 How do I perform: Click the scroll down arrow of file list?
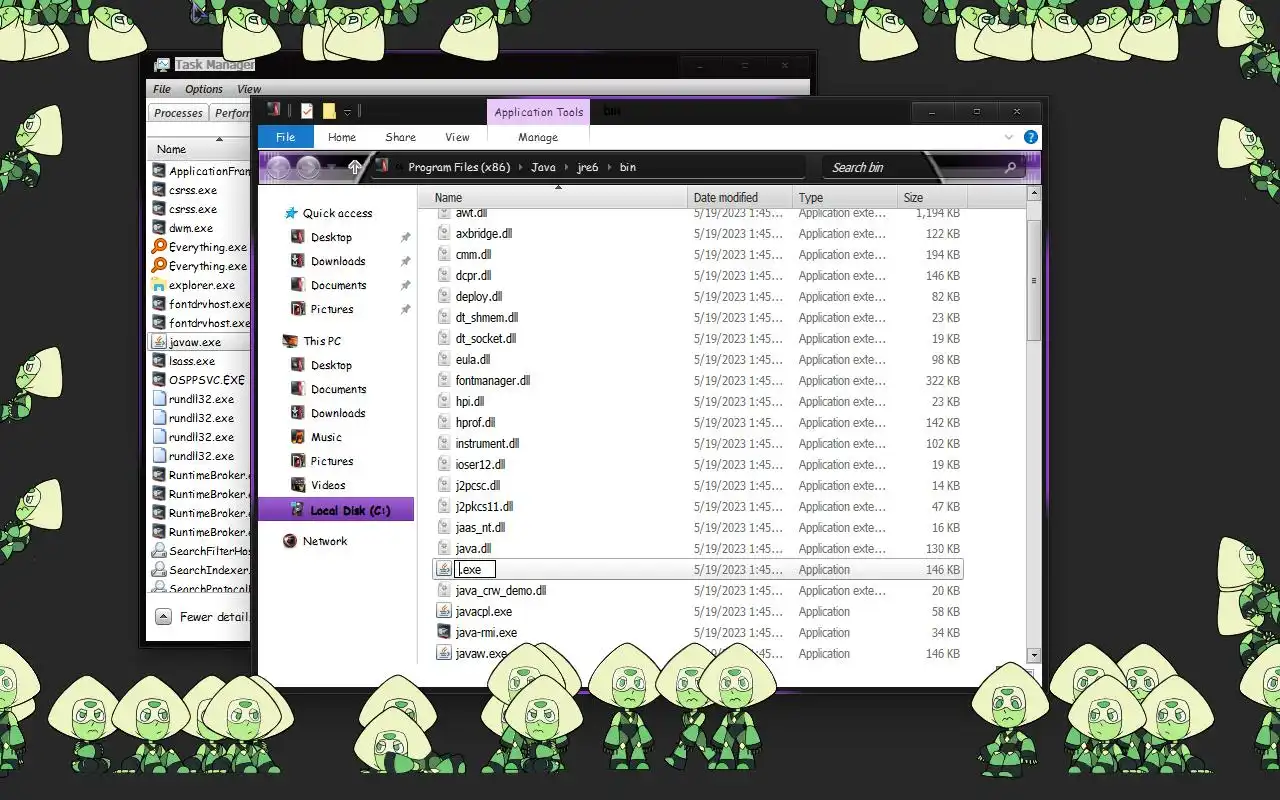click(1034, 654)
